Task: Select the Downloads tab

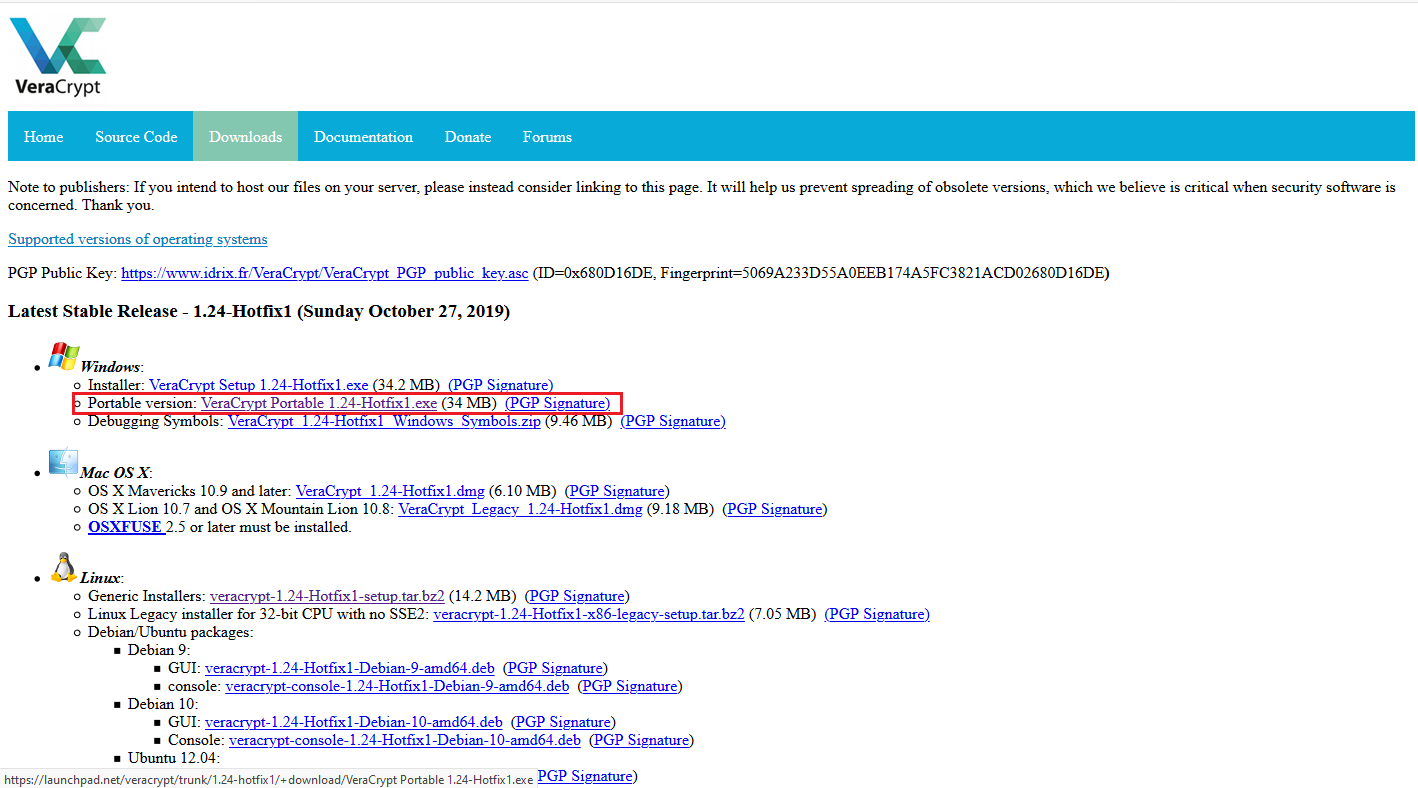Action: pyautogui.click(x=245, y=137)
